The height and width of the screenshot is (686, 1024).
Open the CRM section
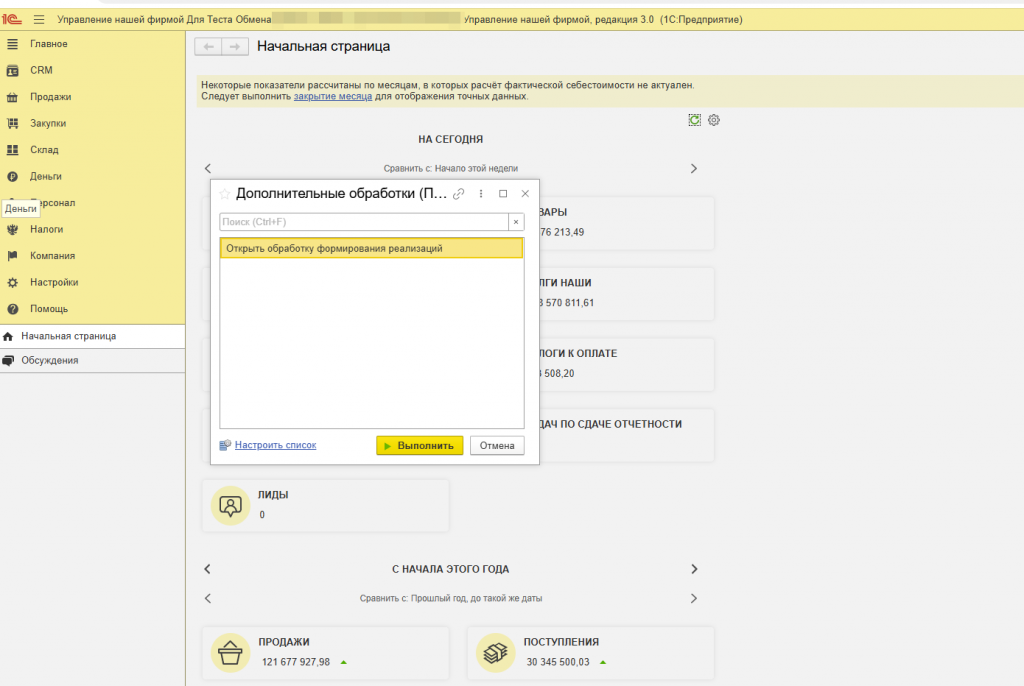coord(41,70)
